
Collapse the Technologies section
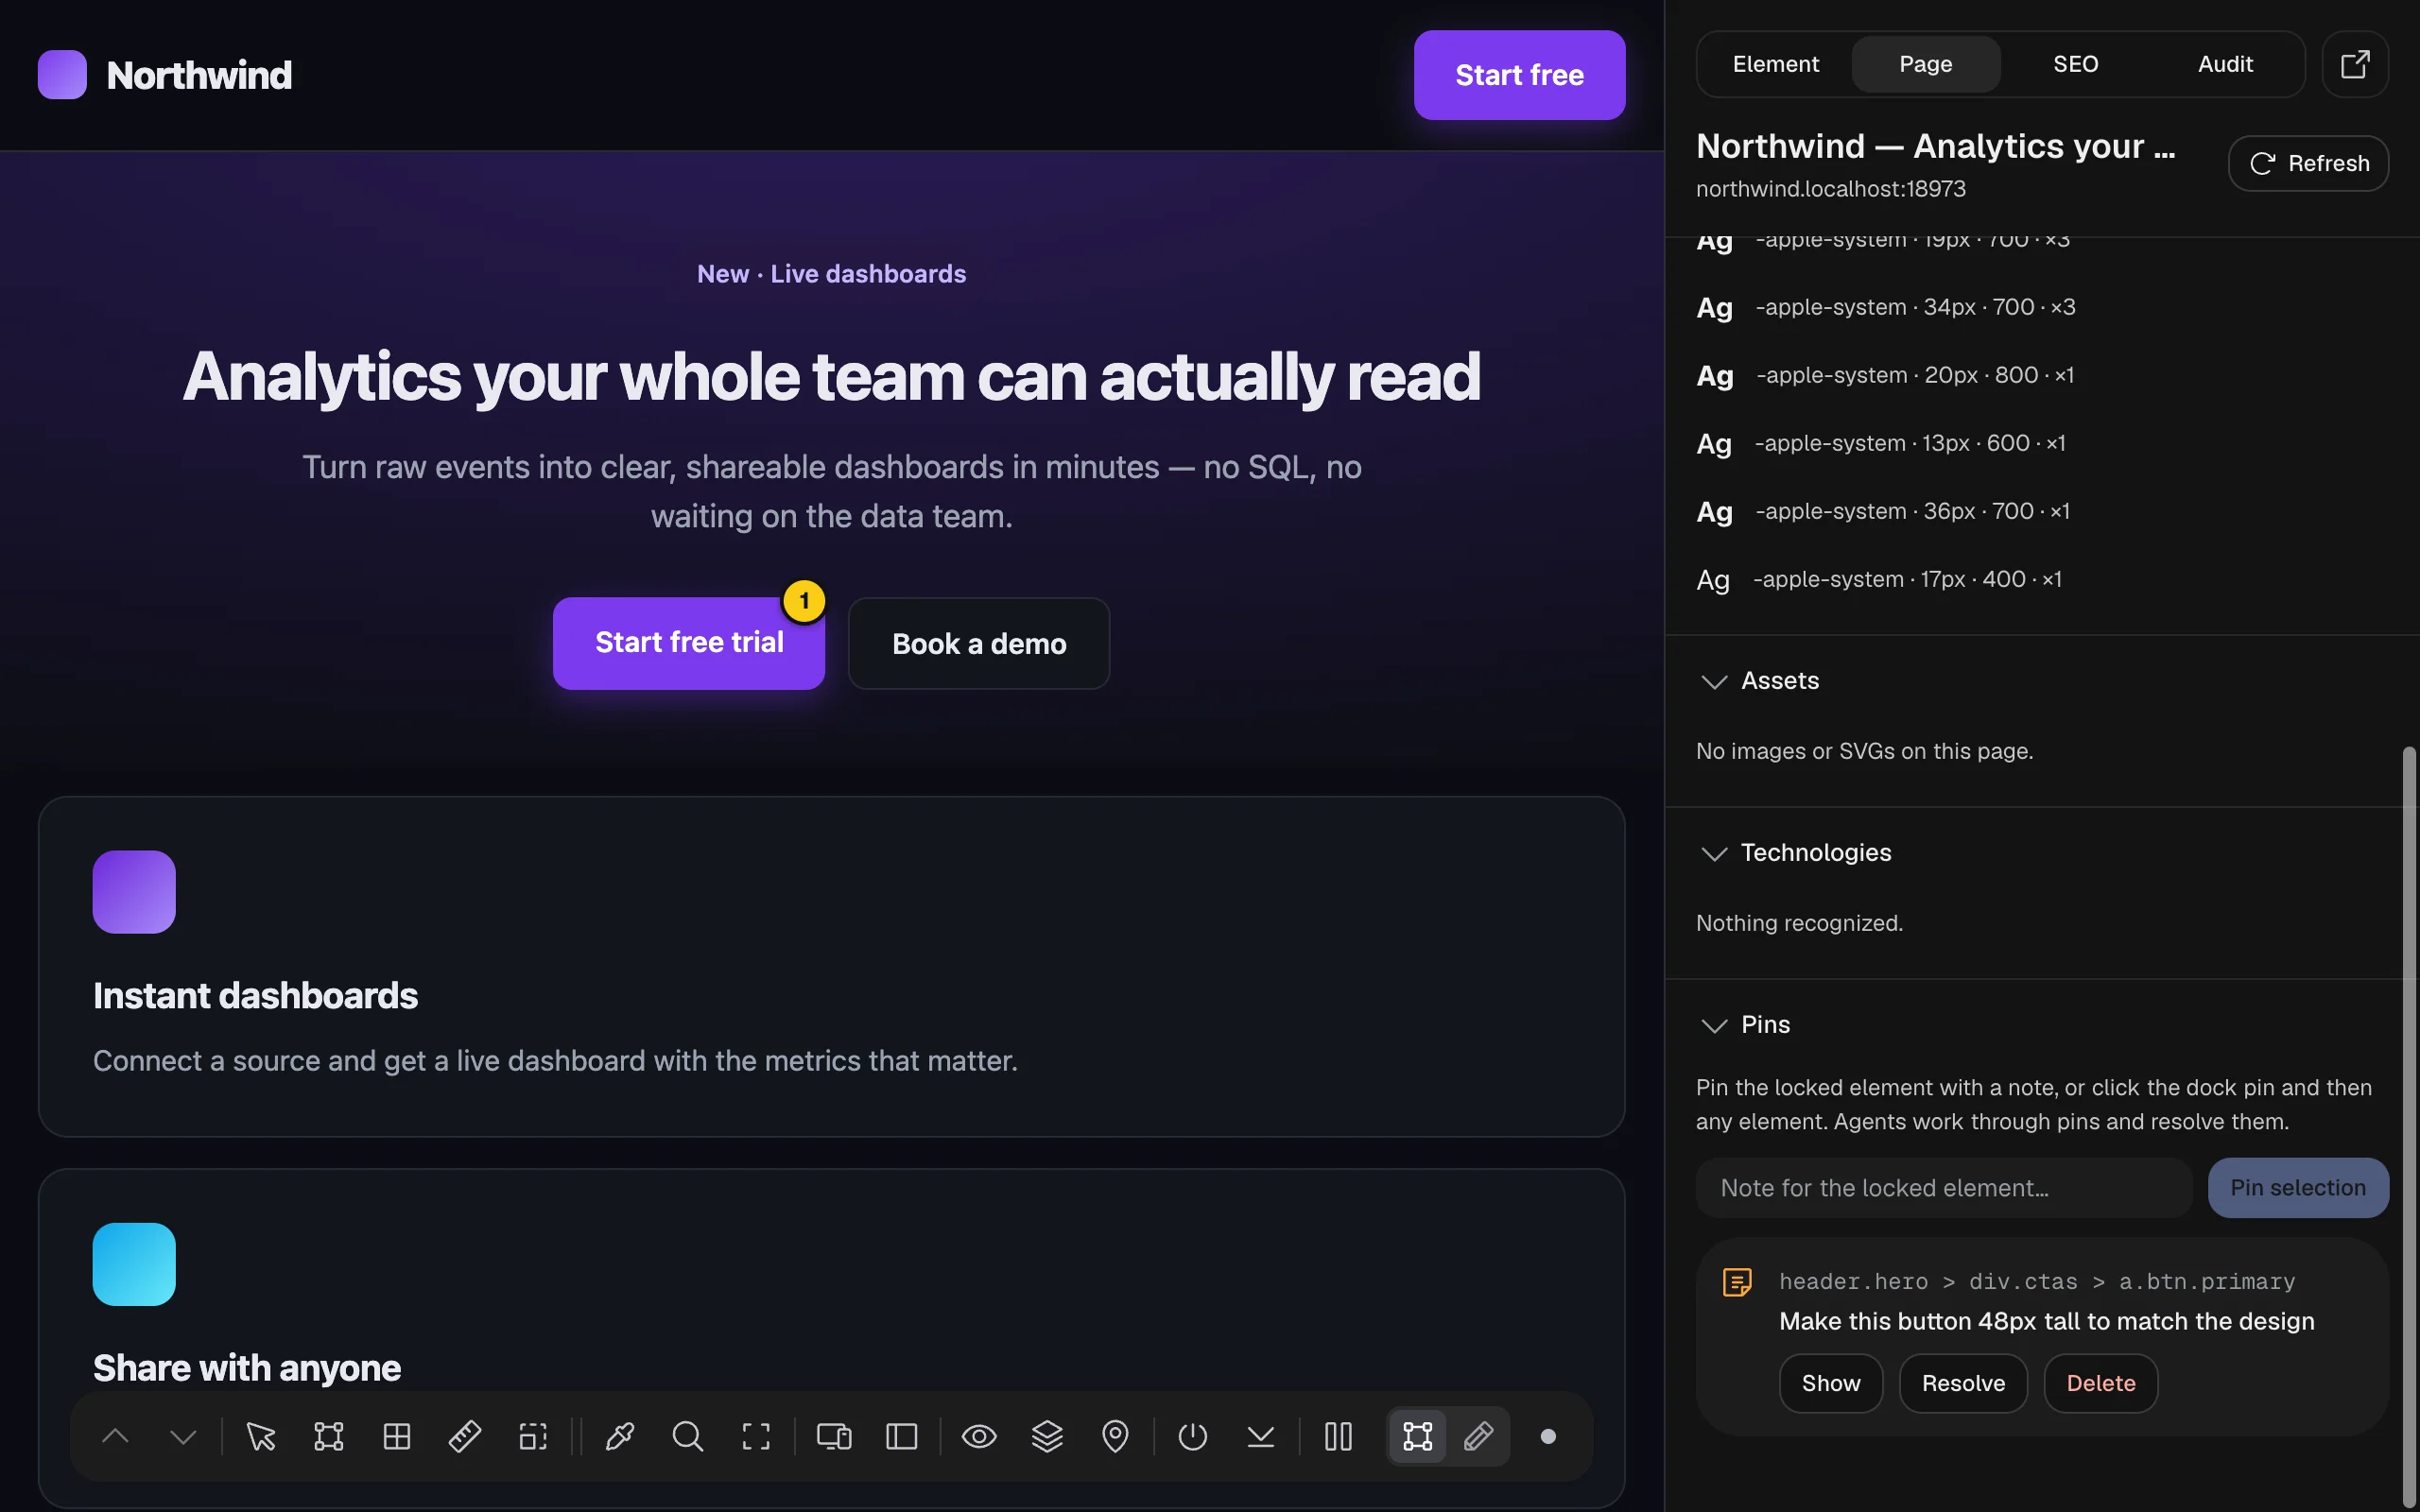pos(1795,853)
